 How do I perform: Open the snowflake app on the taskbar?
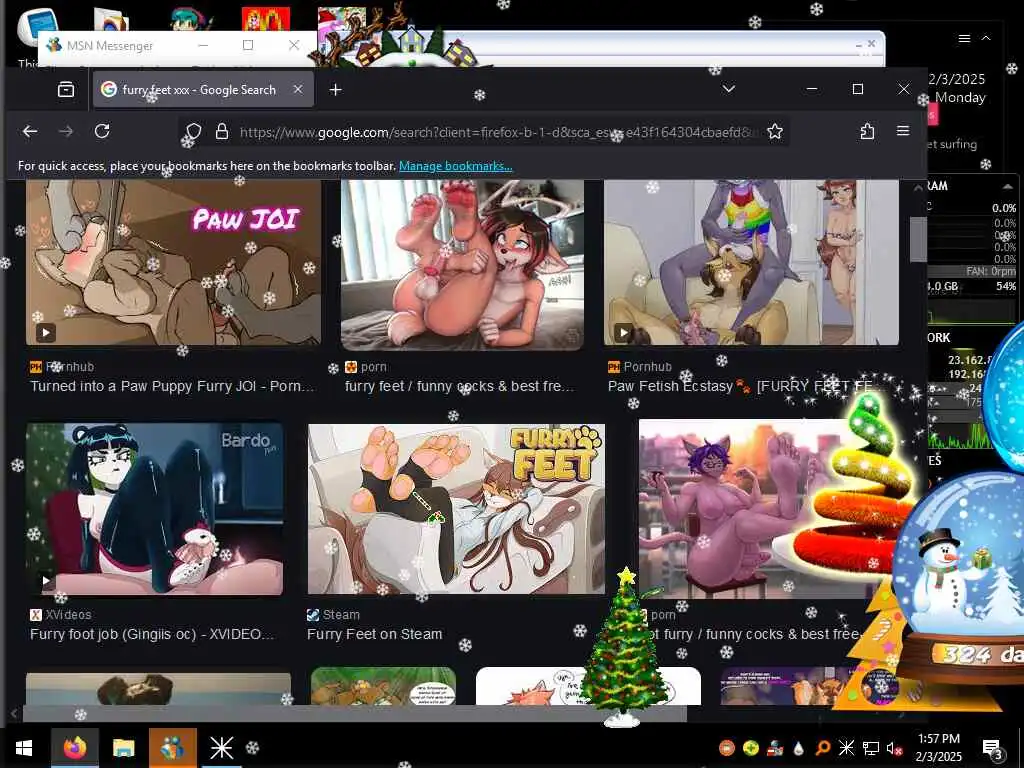click(221, 748)
